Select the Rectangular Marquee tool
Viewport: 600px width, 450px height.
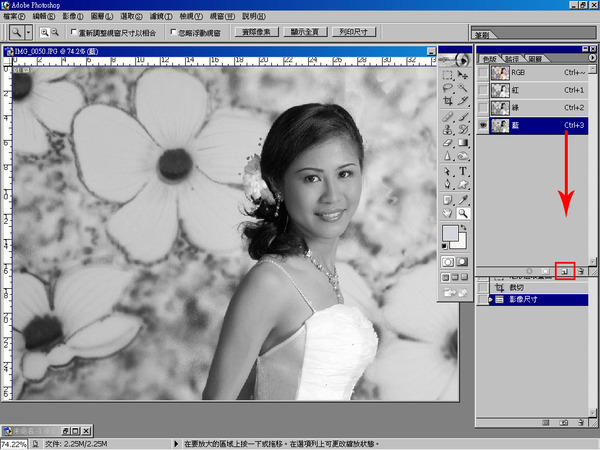[448, 74]
